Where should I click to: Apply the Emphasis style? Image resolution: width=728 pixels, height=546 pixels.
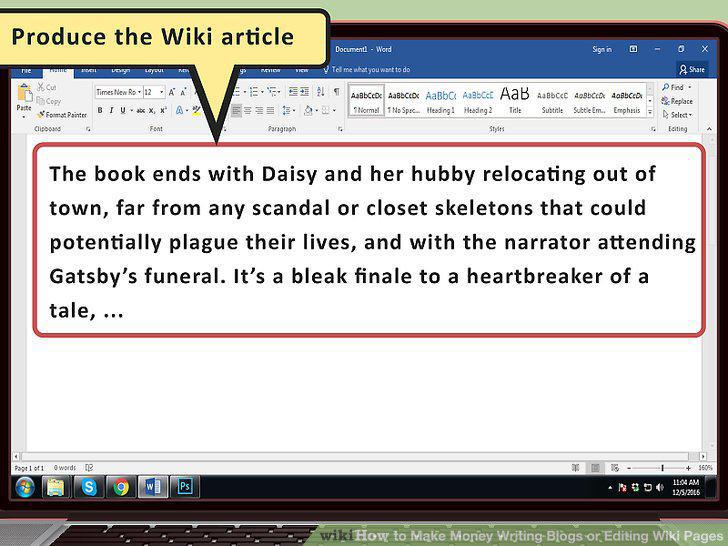(626, 101)
